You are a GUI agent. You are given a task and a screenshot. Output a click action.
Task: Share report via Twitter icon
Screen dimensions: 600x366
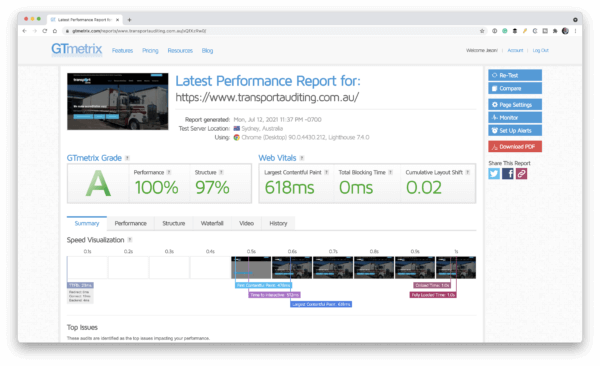tap(494, 174)
